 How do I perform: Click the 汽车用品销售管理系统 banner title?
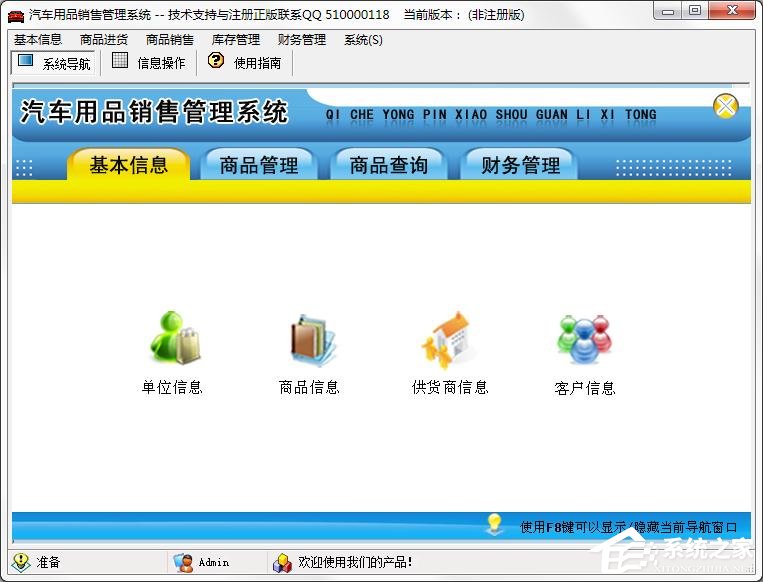tap(154, 112)
